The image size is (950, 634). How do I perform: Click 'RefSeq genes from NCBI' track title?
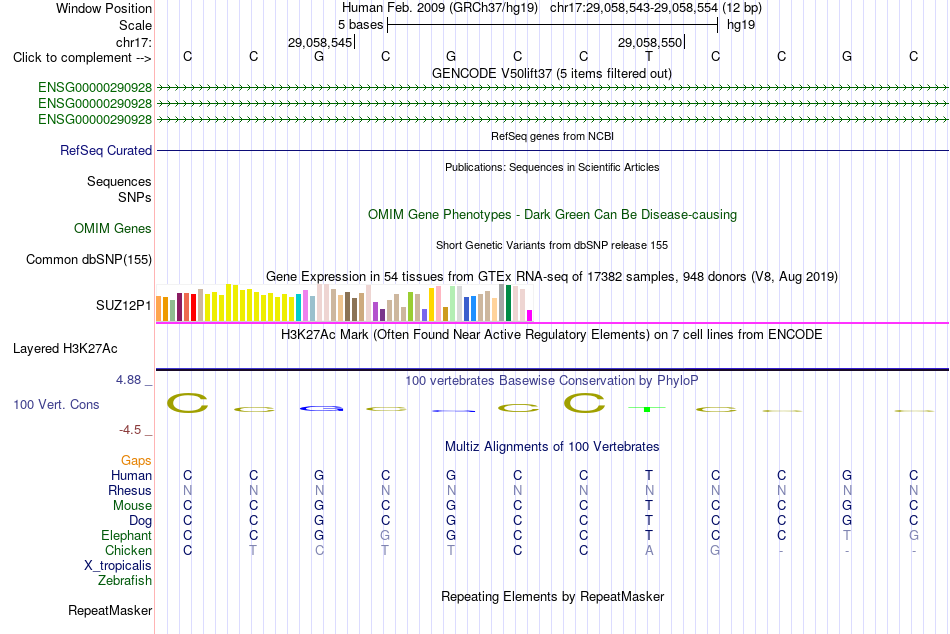tap(553, 136)
